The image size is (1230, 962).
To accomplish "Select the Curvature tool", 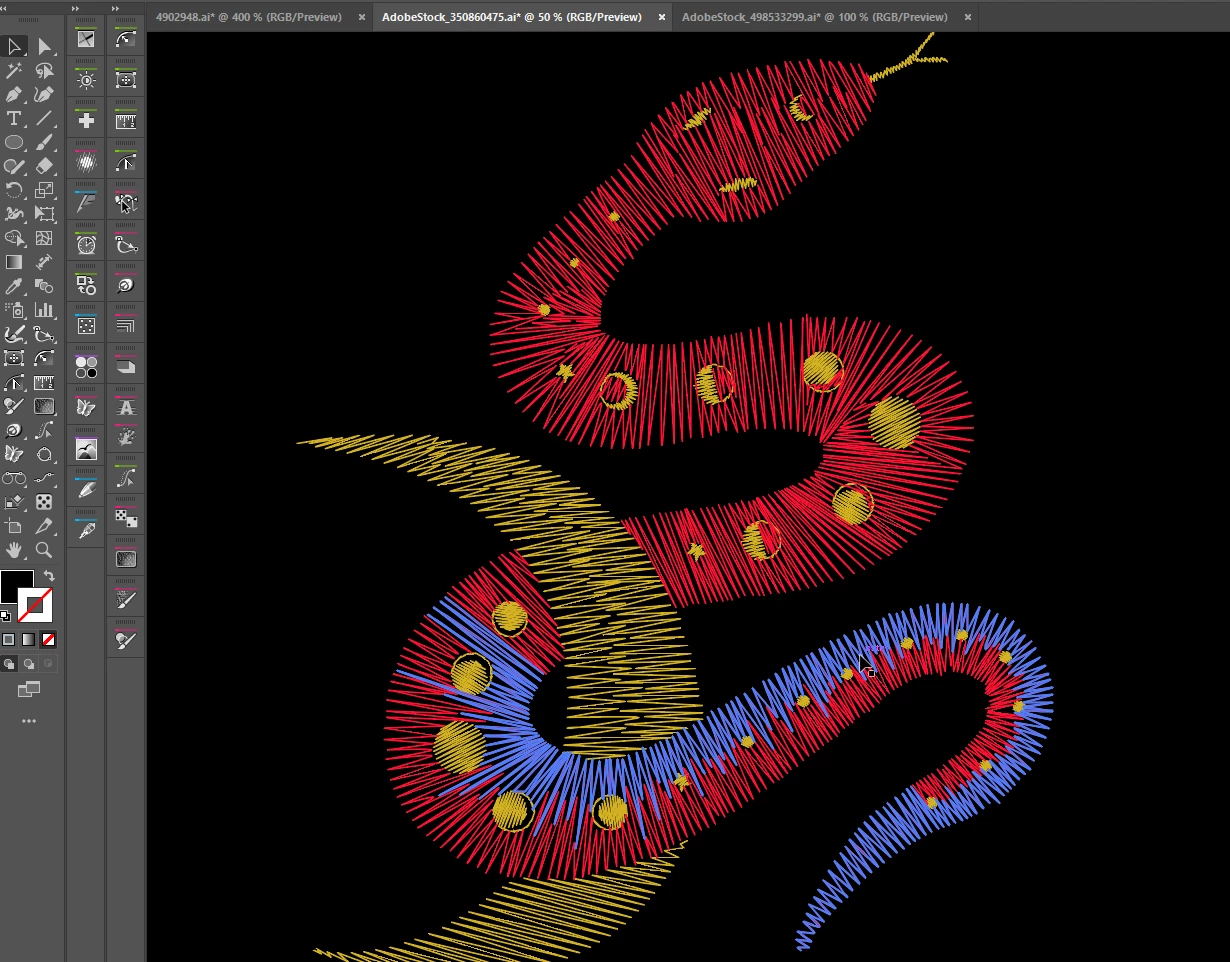I will (x=44, y=94).
